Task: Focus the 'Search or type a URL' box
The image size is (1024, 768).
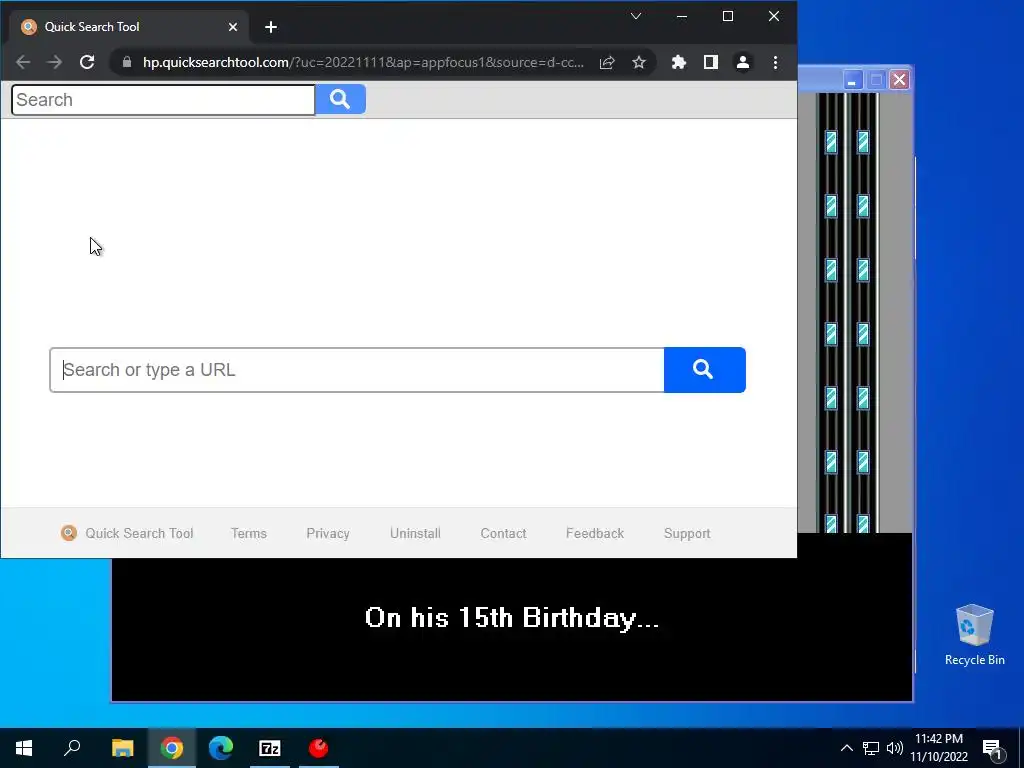Action: point(357,370)
